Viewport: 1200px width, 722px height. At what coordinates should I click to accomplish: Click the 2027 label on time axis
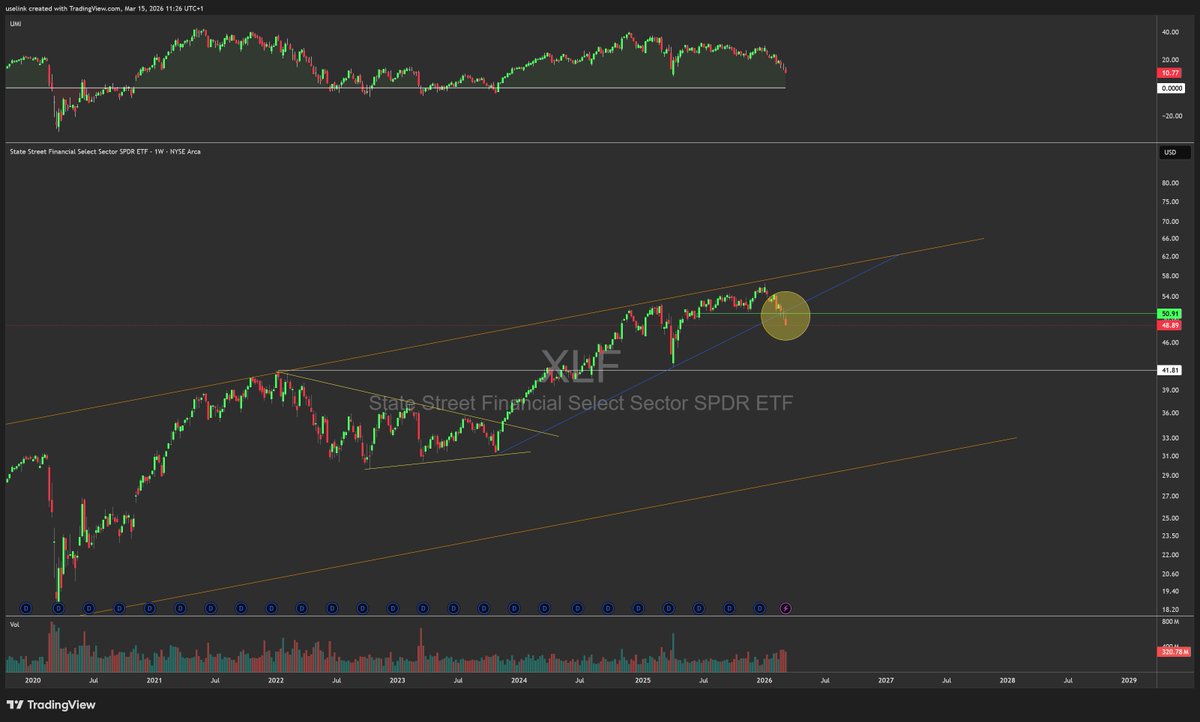pos(886,679)
